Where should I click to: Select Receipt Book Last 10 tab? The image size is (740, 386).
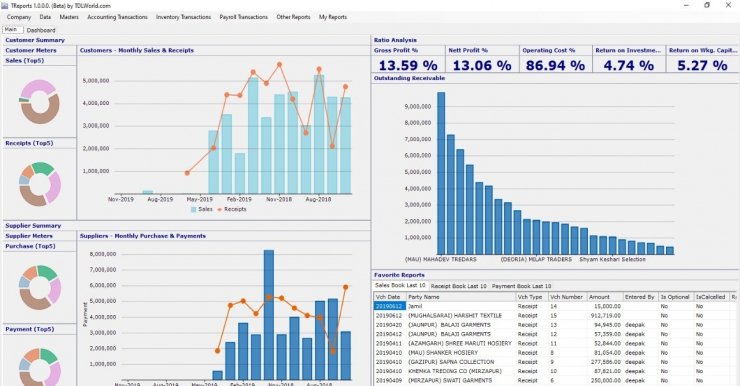[458, 286]
